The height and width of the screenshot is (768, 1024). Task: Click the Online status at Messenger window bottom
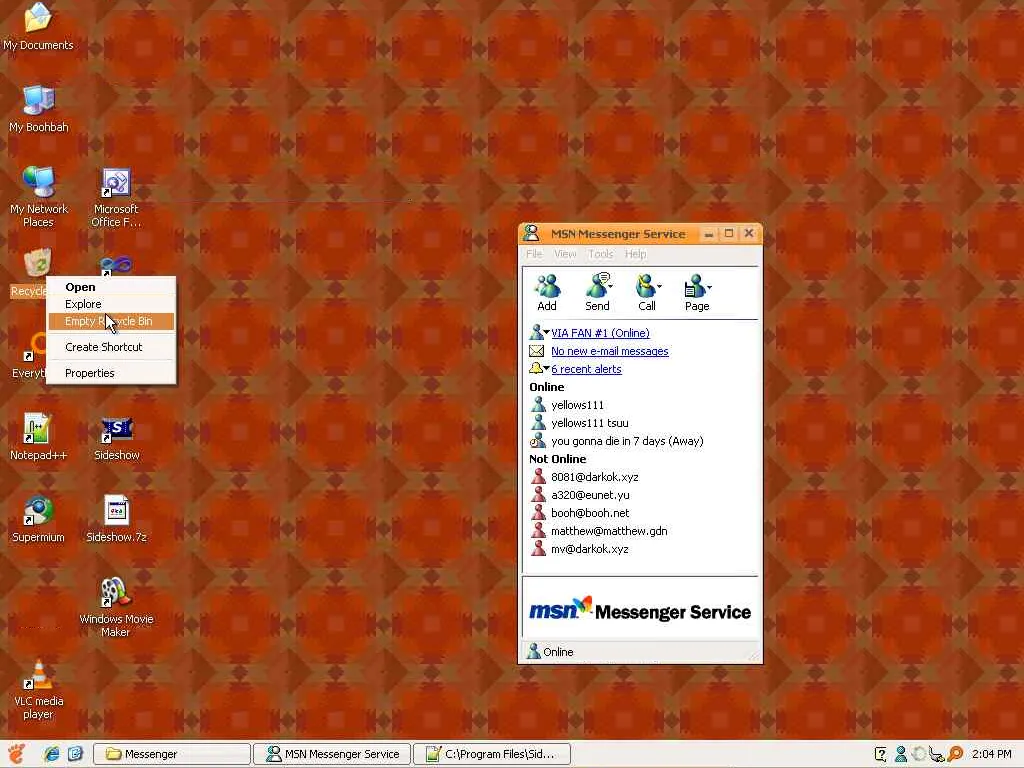coord(550,652)
